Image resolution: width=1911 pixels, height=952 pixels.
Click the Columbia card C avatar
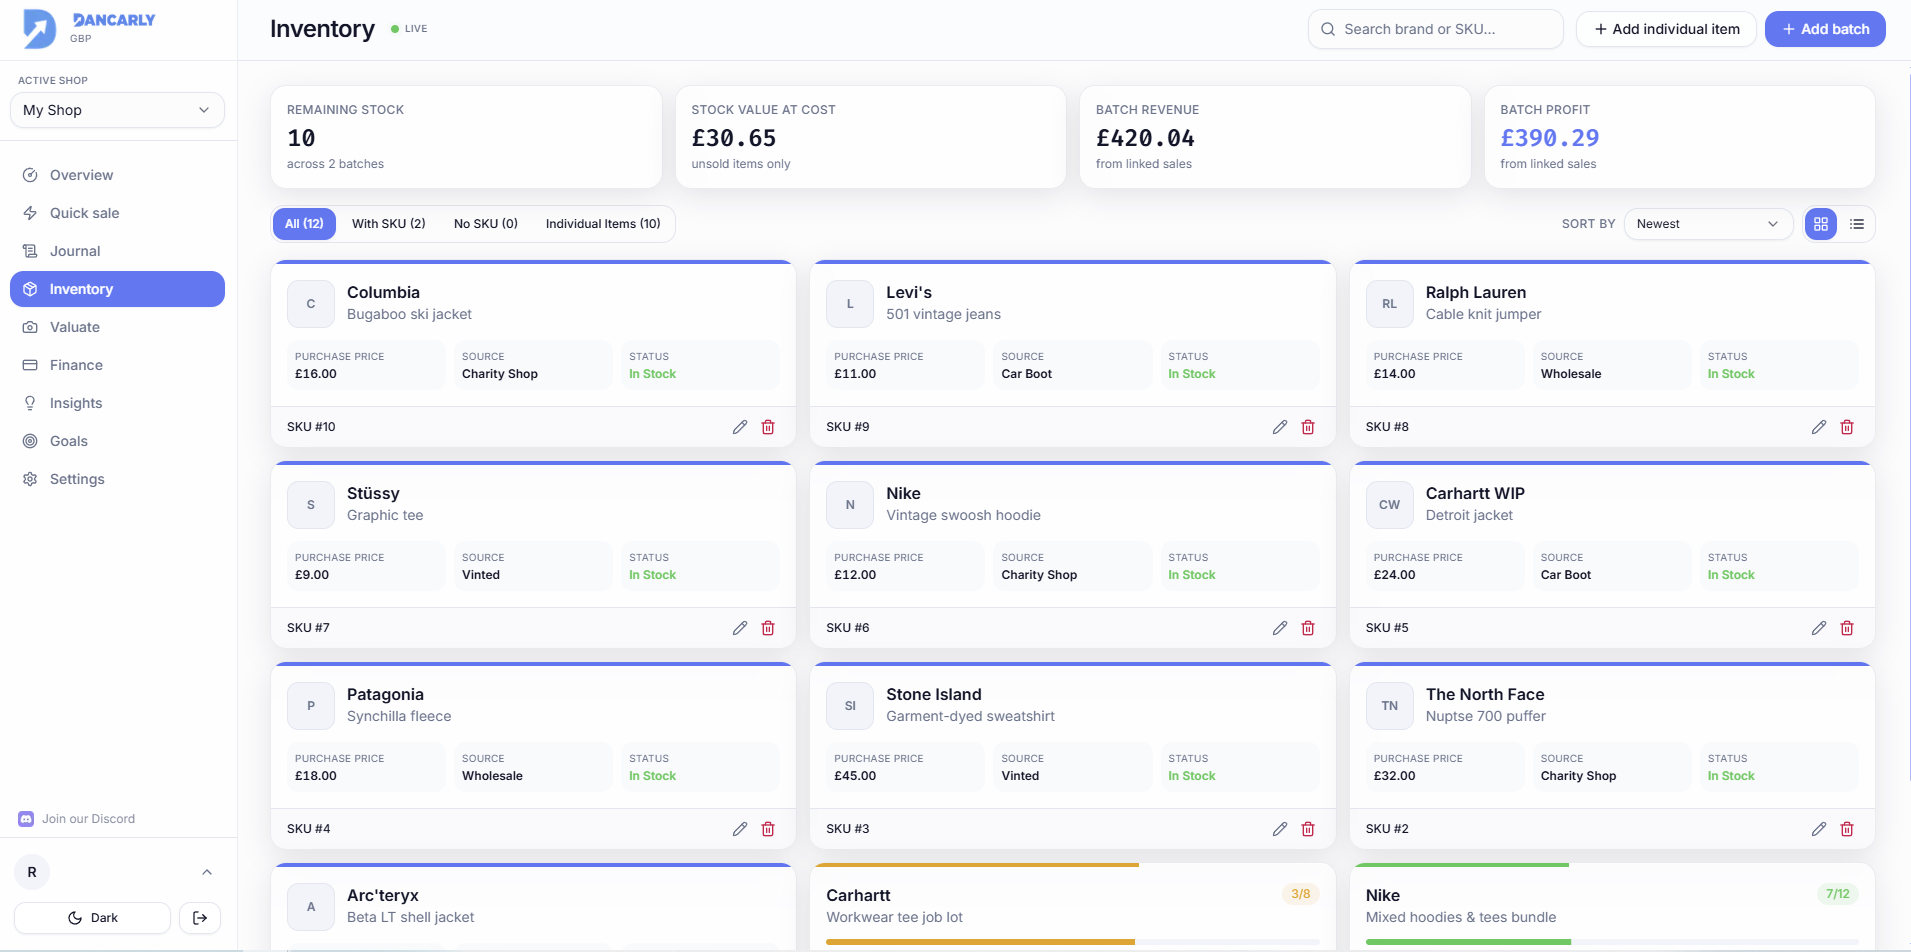[311, 304]
